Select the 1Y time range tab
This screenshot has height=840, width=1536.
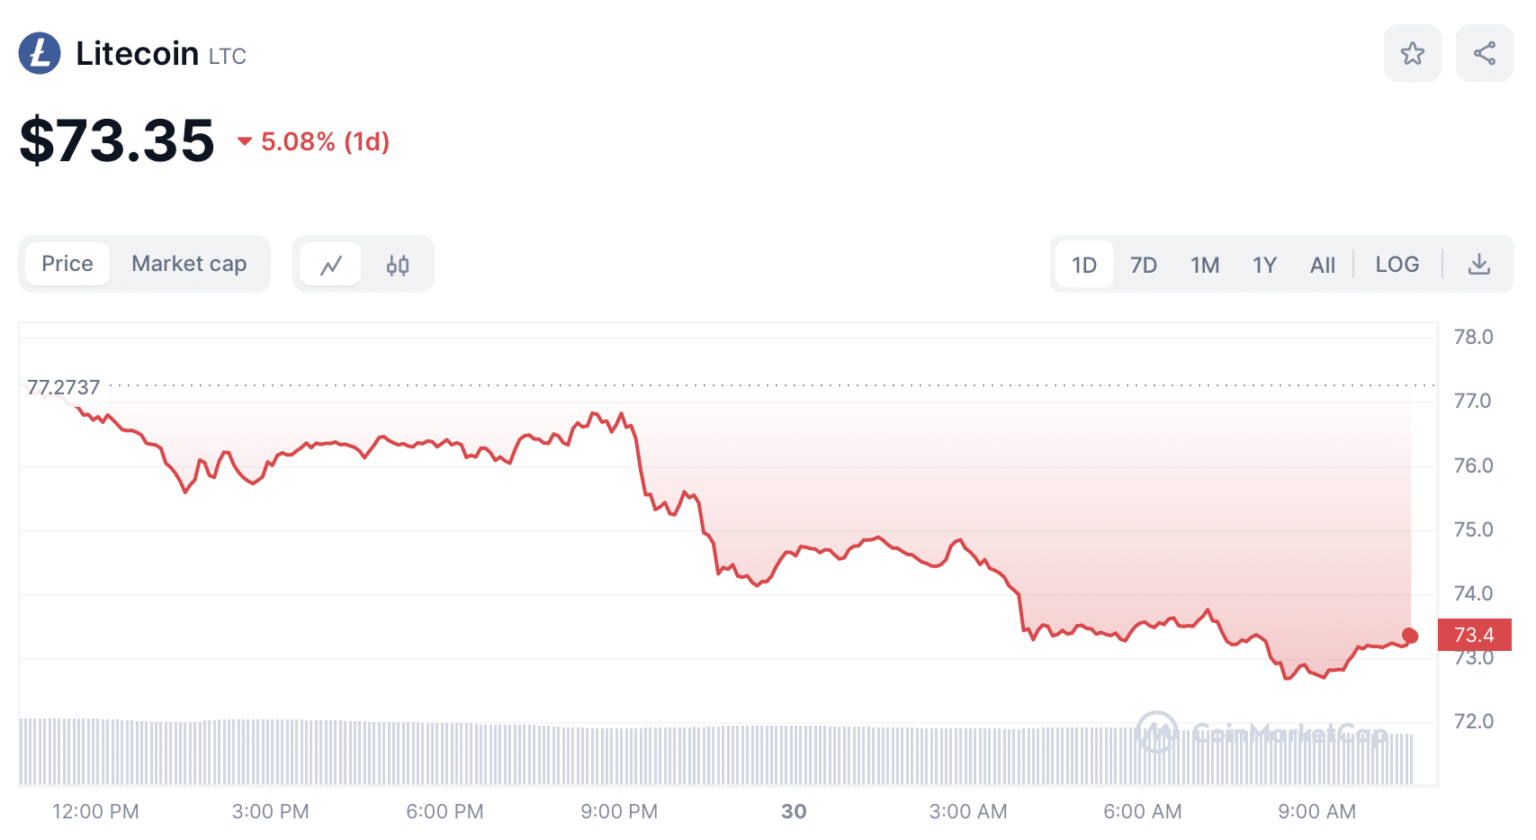point(1264,265)
